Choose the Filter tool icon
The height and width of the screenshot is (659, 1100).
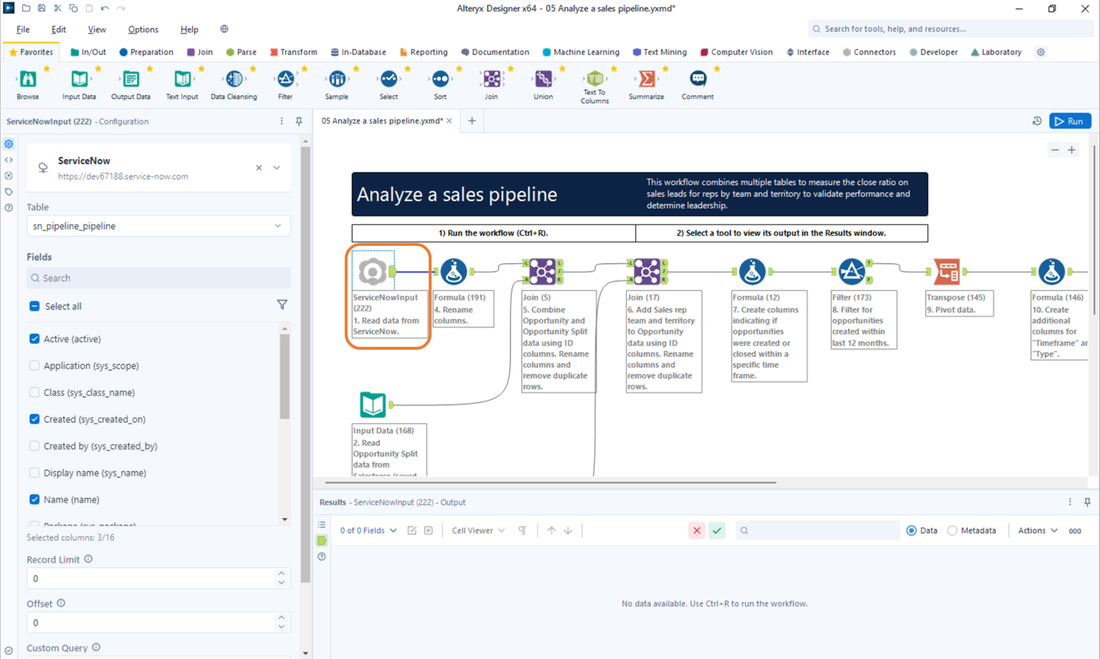(286, 80)
